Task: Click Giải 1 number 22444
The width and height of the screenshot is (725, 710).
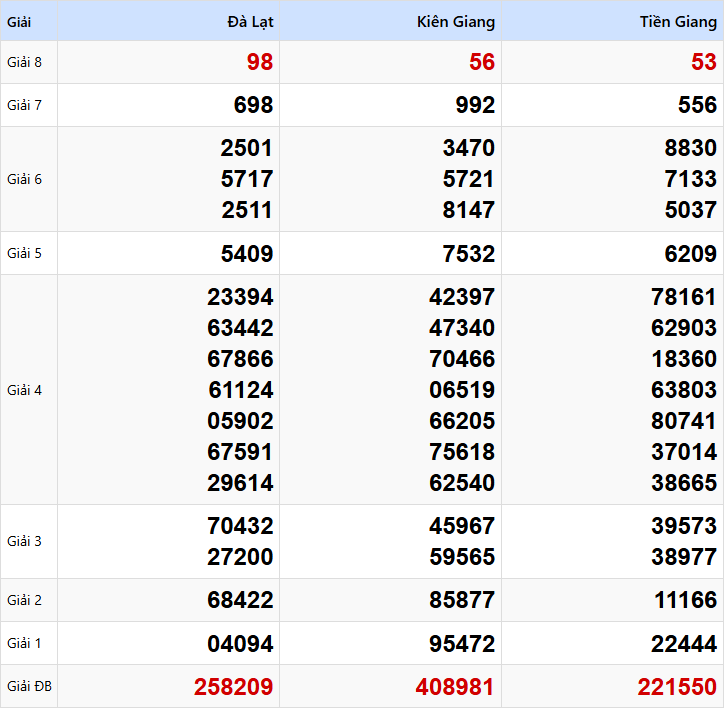Action: pos(684,643)
